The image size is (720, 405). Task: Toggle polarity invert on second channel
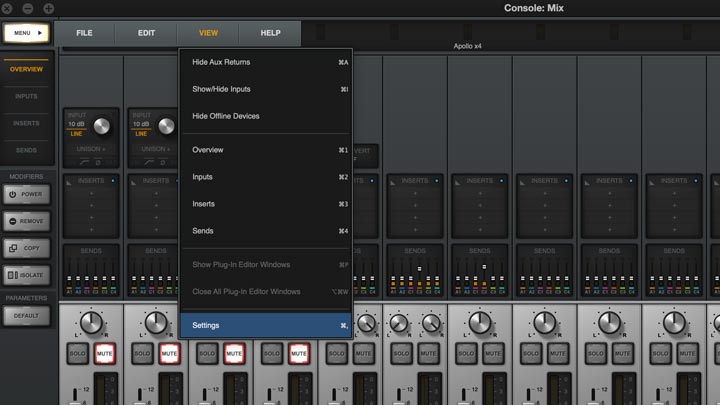tap(163, 163)
